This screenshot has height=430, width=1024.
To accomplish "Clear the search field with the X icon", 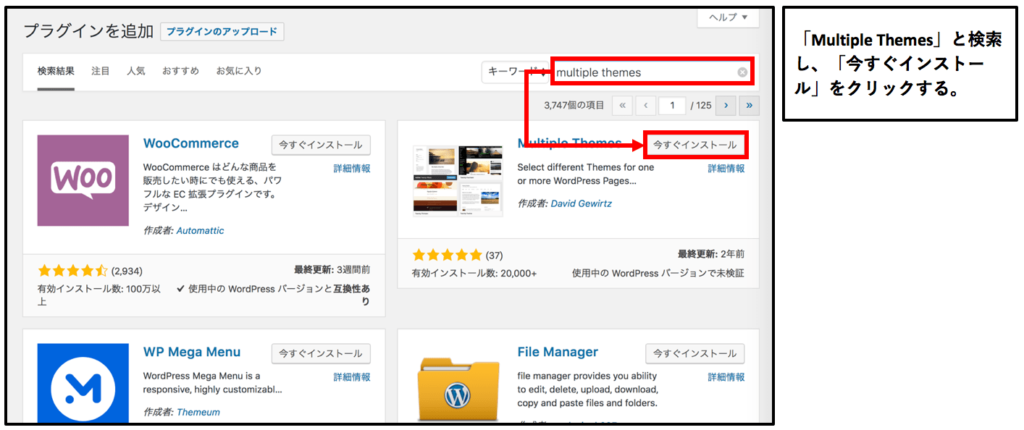I will tap(743, 73).
